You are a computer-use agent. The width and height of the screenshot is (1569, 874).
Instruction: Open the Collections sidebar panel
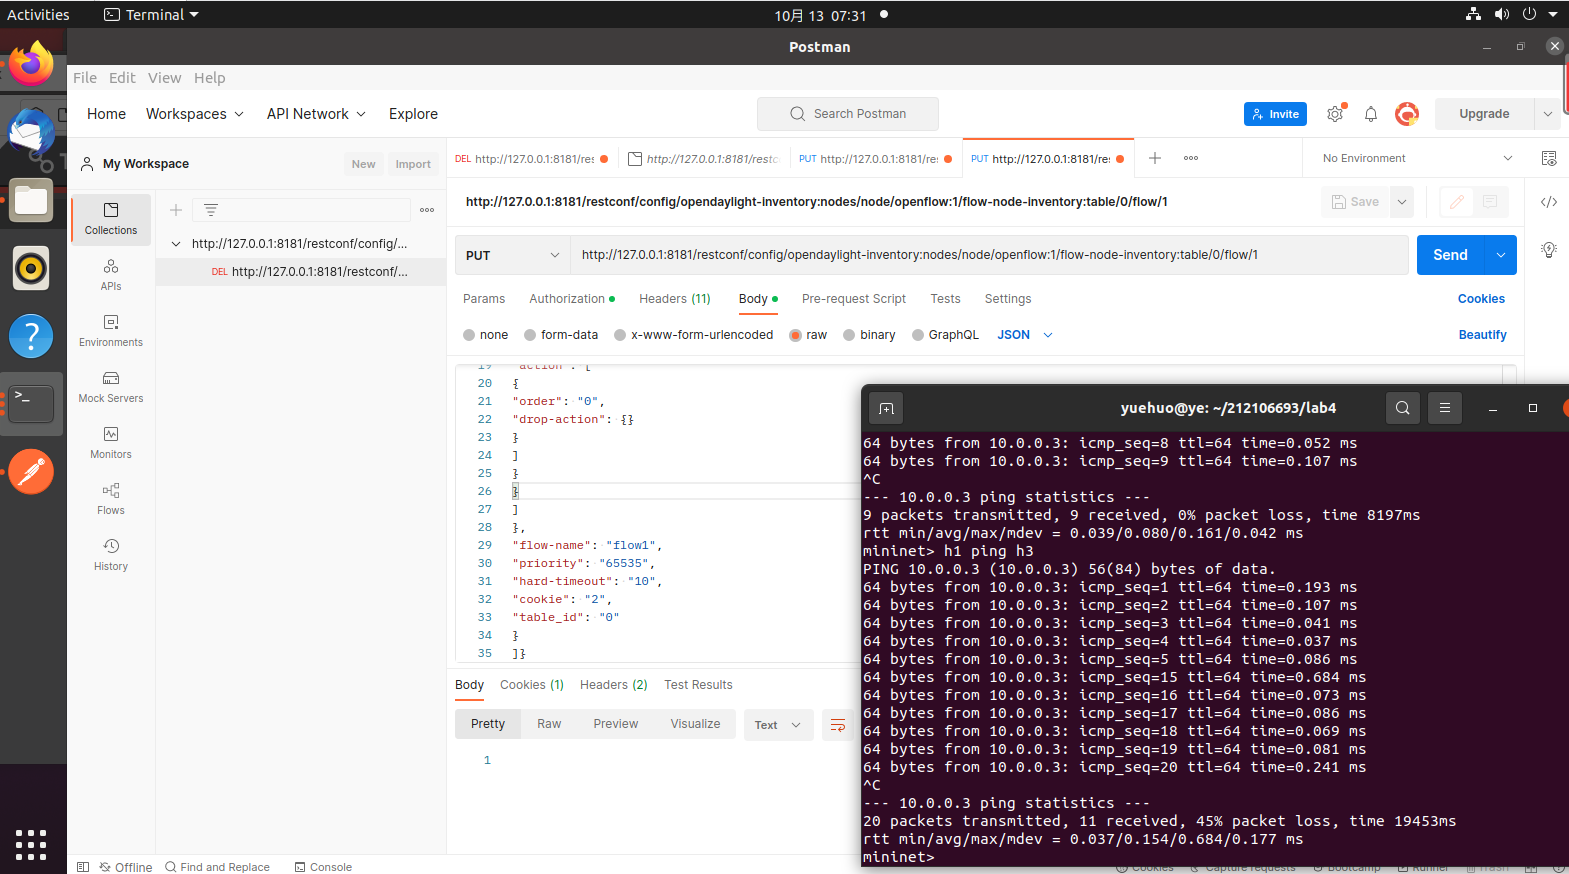click(x=111, y=219)
